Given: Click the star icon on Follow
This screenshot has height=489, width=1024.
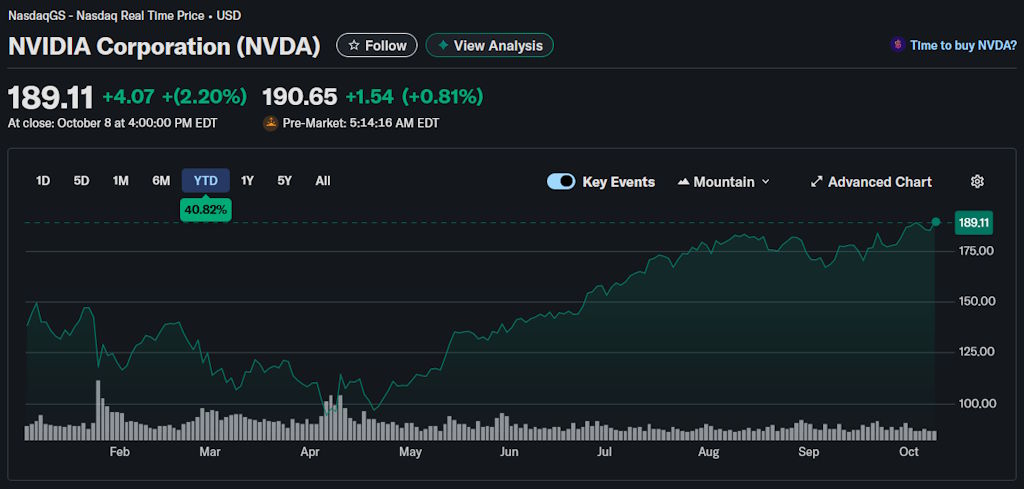Looking at the screenshot, I should point(353,46).
